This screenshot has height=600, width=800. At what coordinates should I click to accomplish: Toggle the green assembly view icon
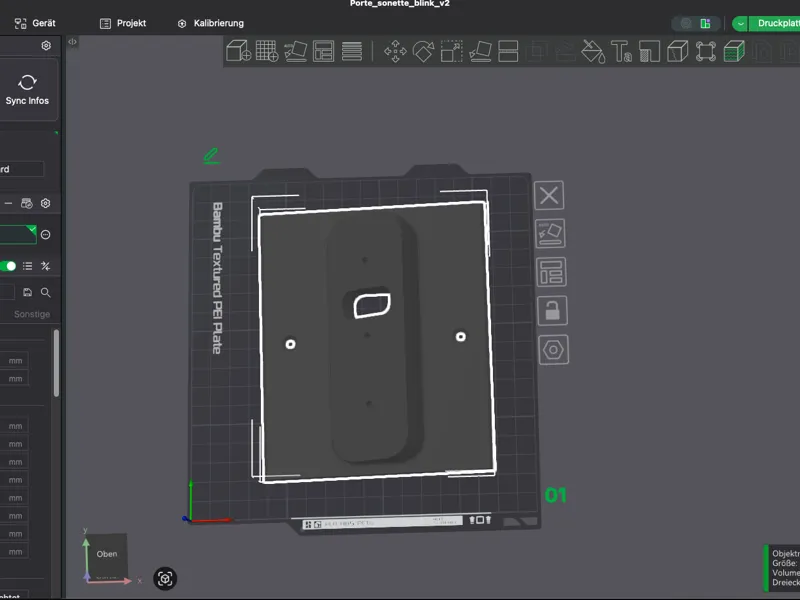pos(734,52)
